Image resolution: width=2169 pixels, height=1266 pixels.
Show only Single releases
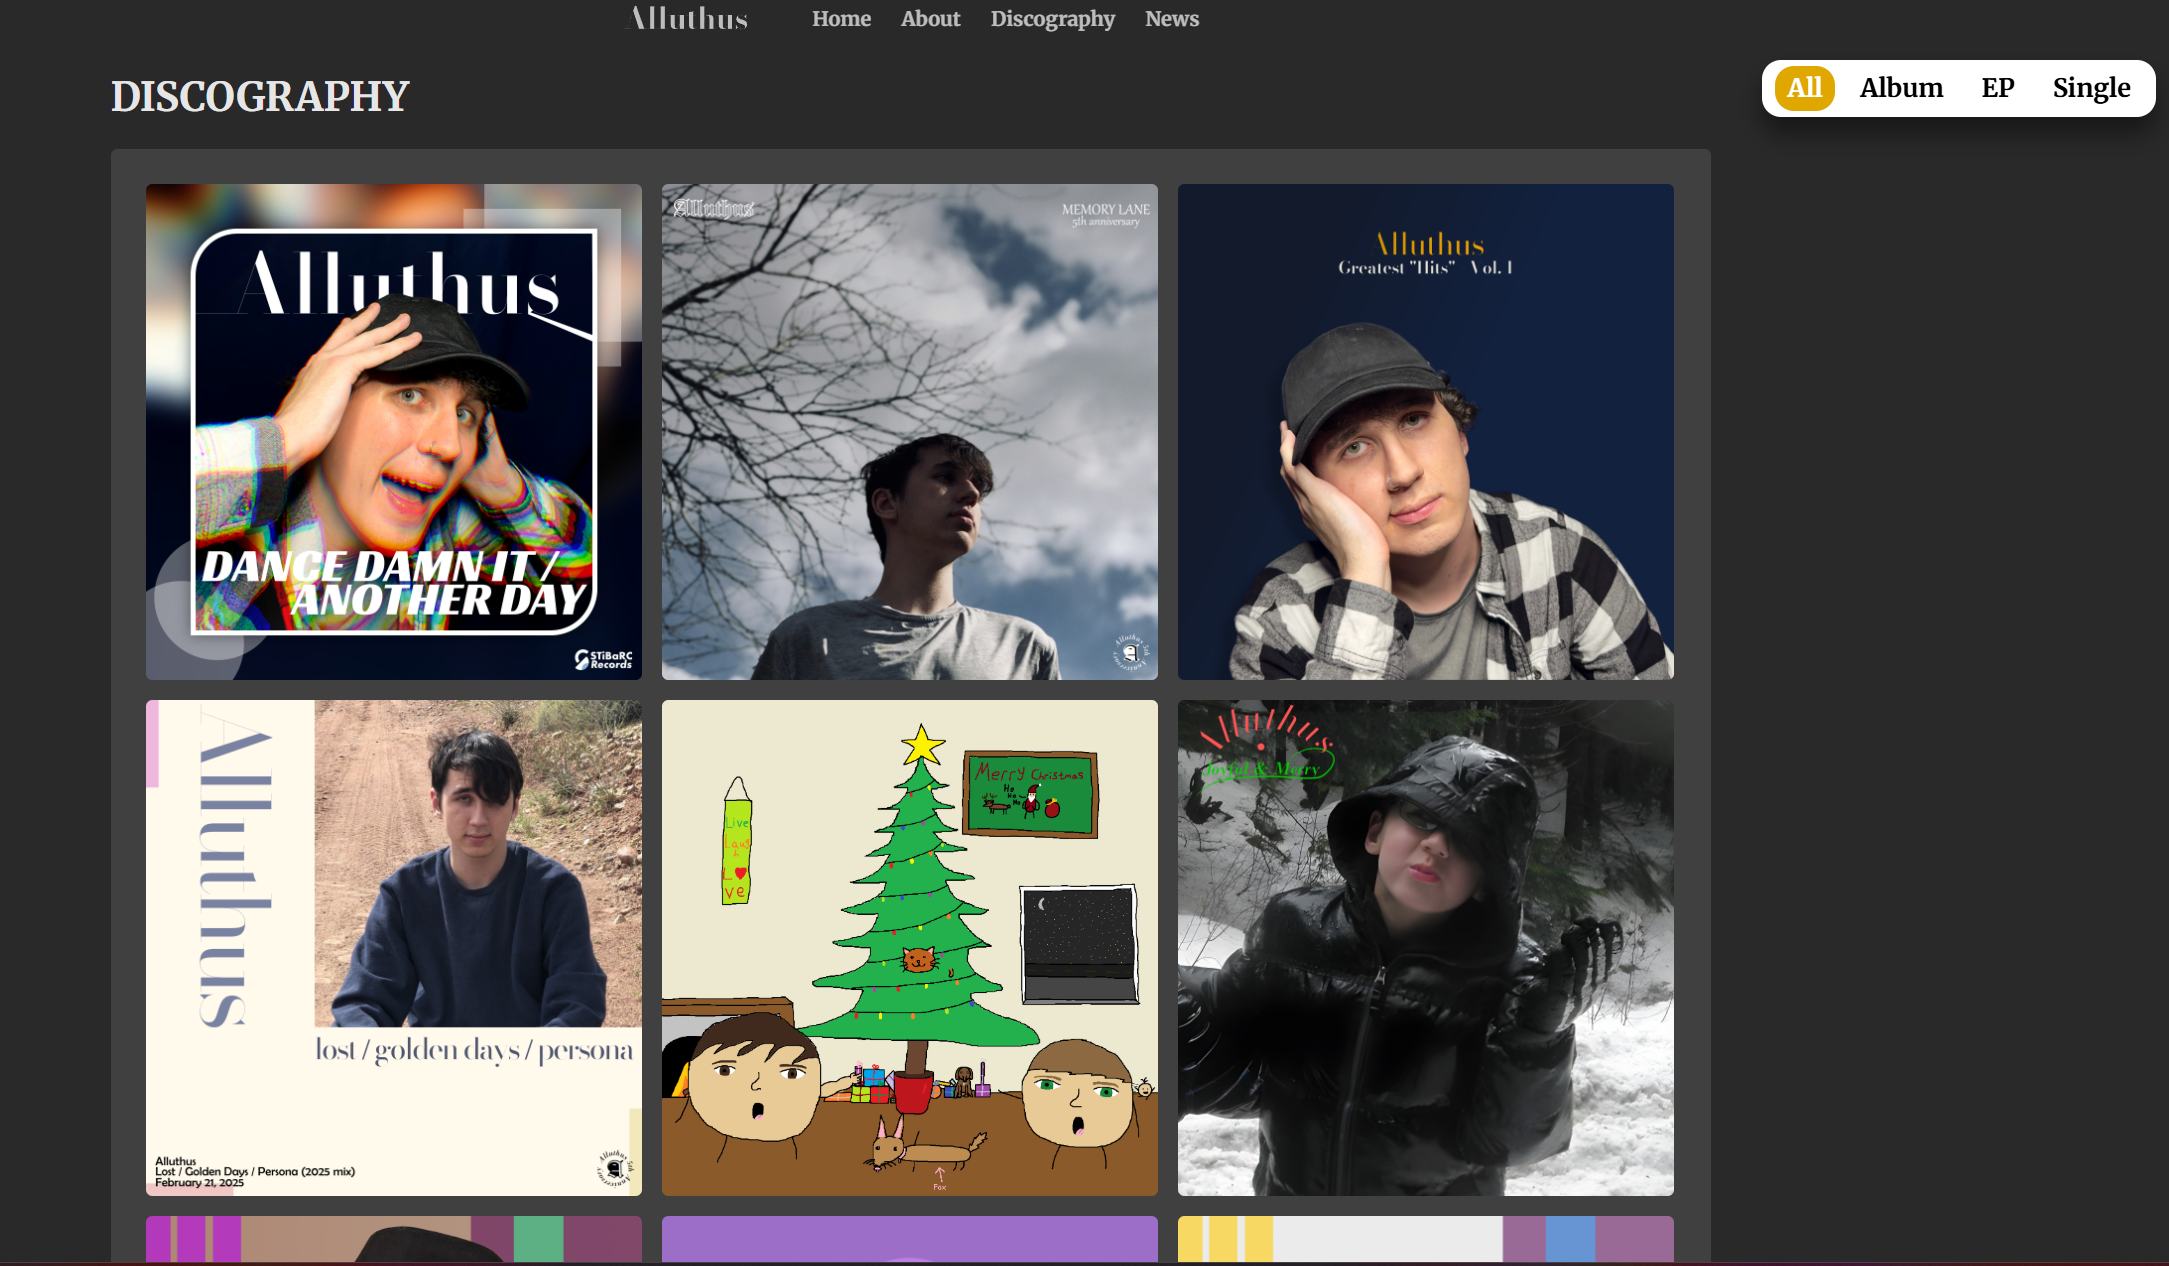click(x=2091, y=88)
